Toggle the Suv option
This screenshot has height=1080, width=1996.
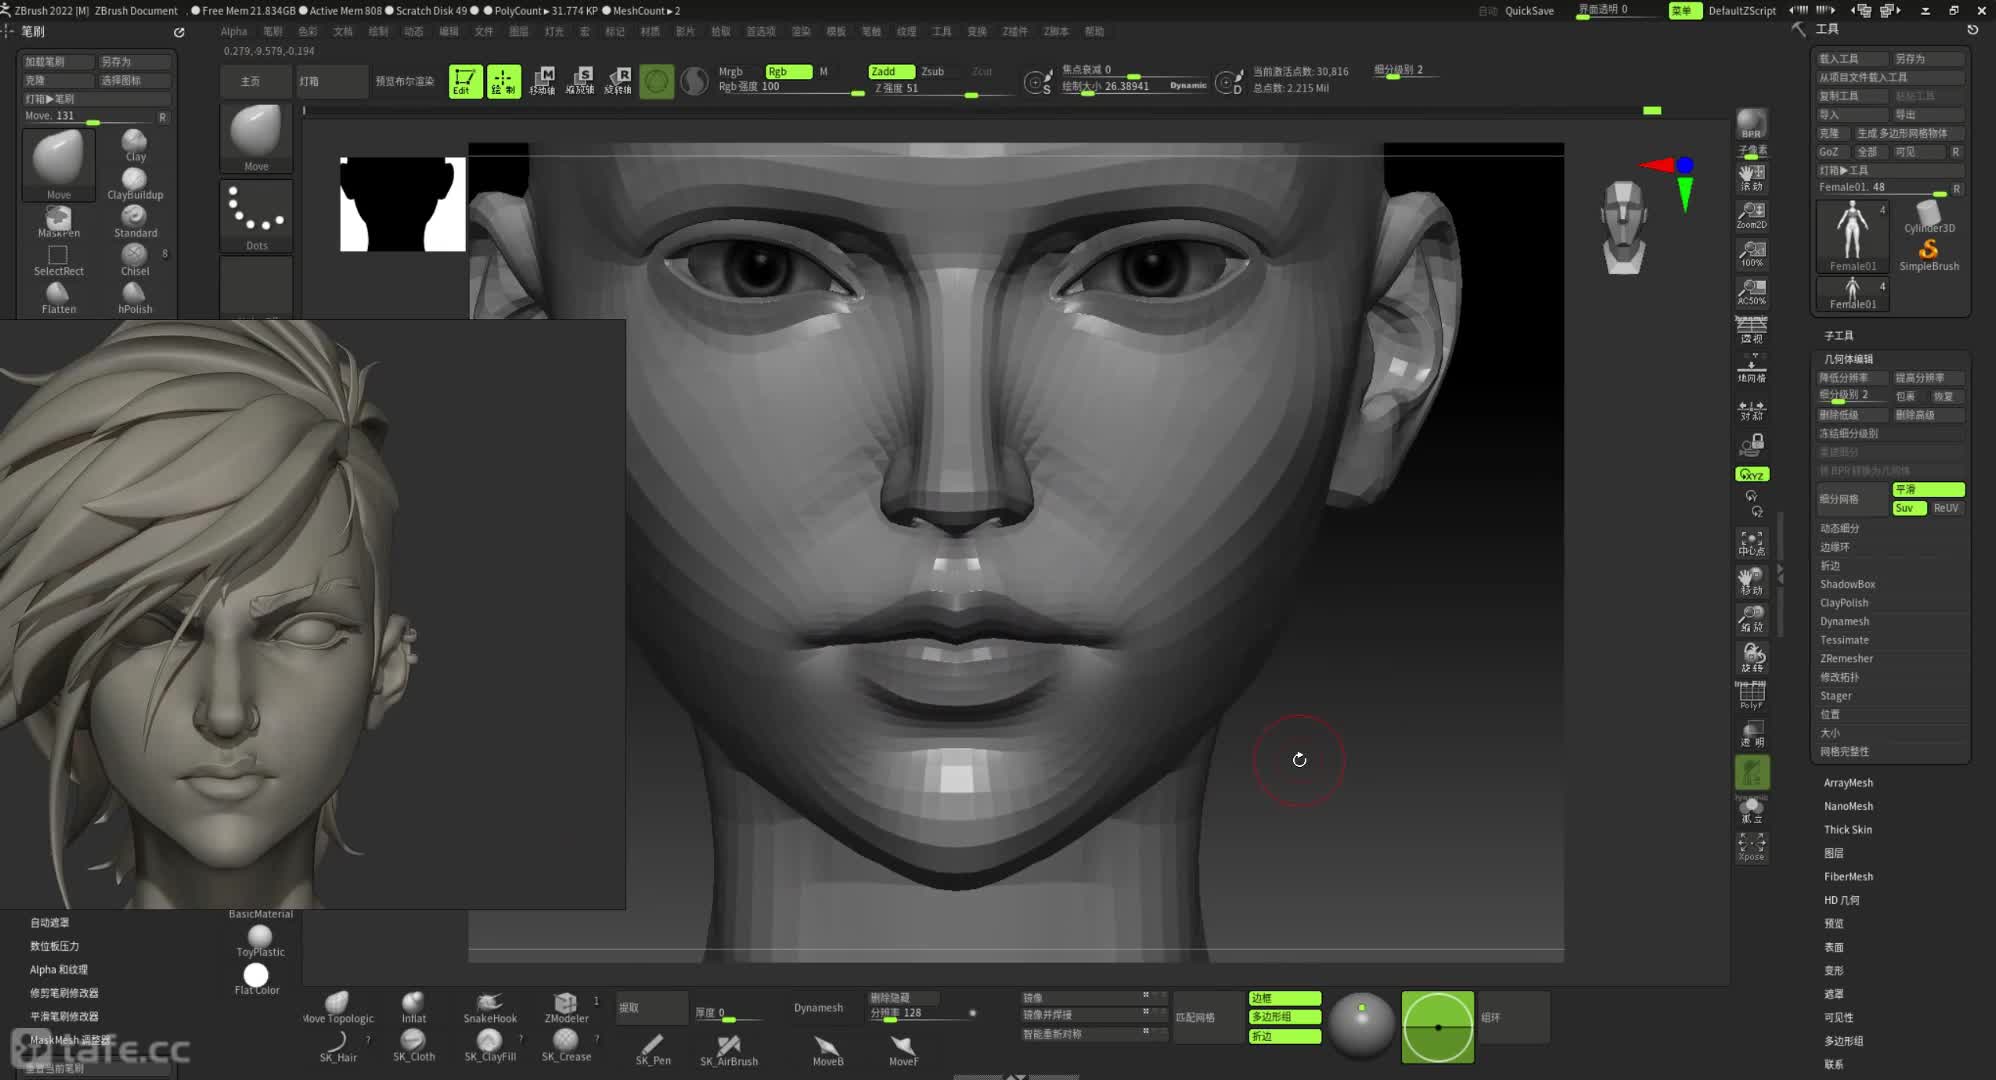[x=1909, y=508]
